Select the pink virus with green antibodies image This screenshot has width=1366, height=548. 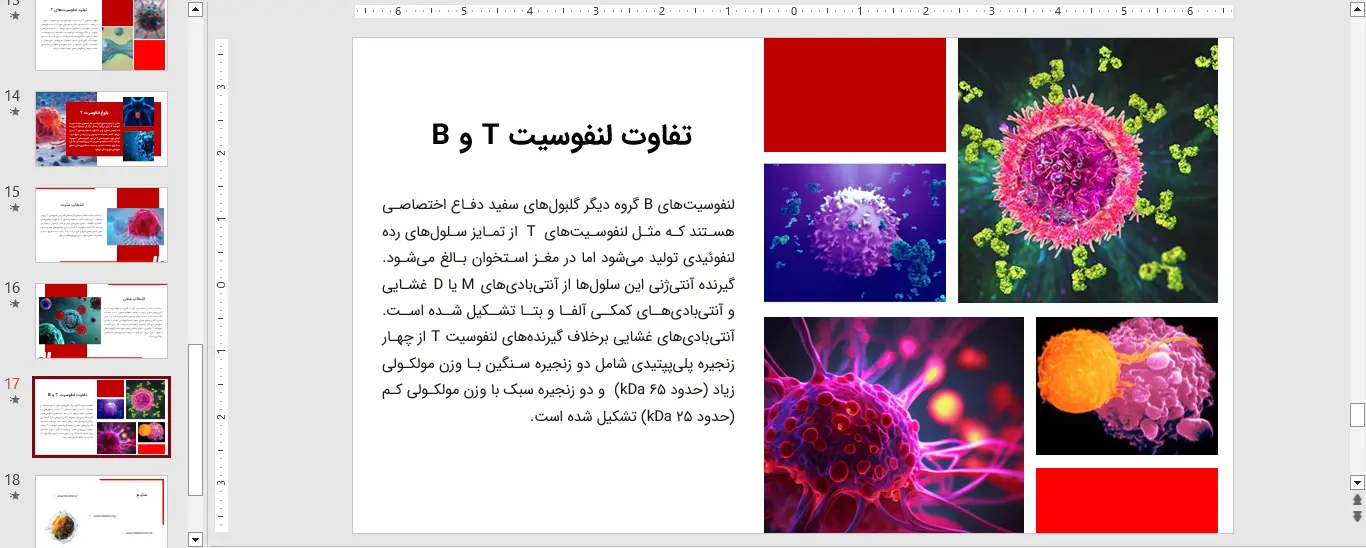(x=1087, y=170)
